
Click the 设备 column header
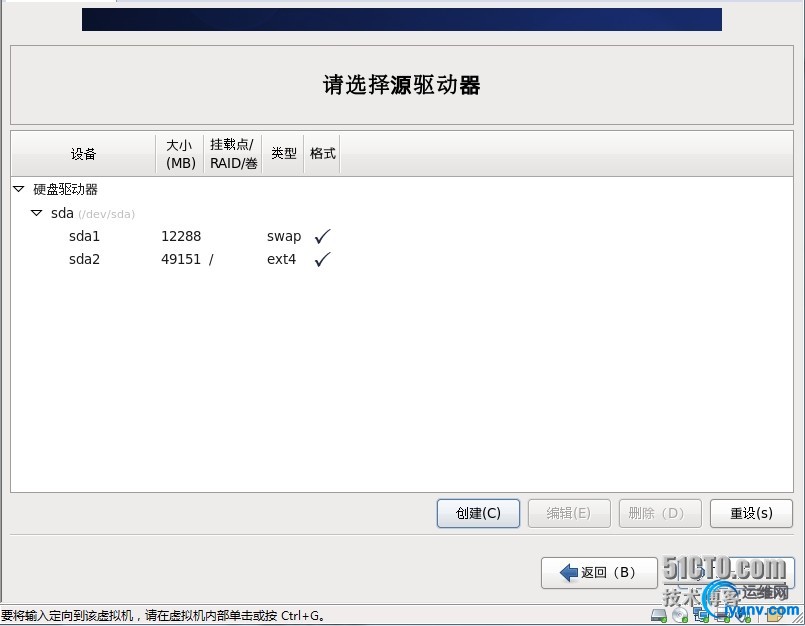[83, 153]
